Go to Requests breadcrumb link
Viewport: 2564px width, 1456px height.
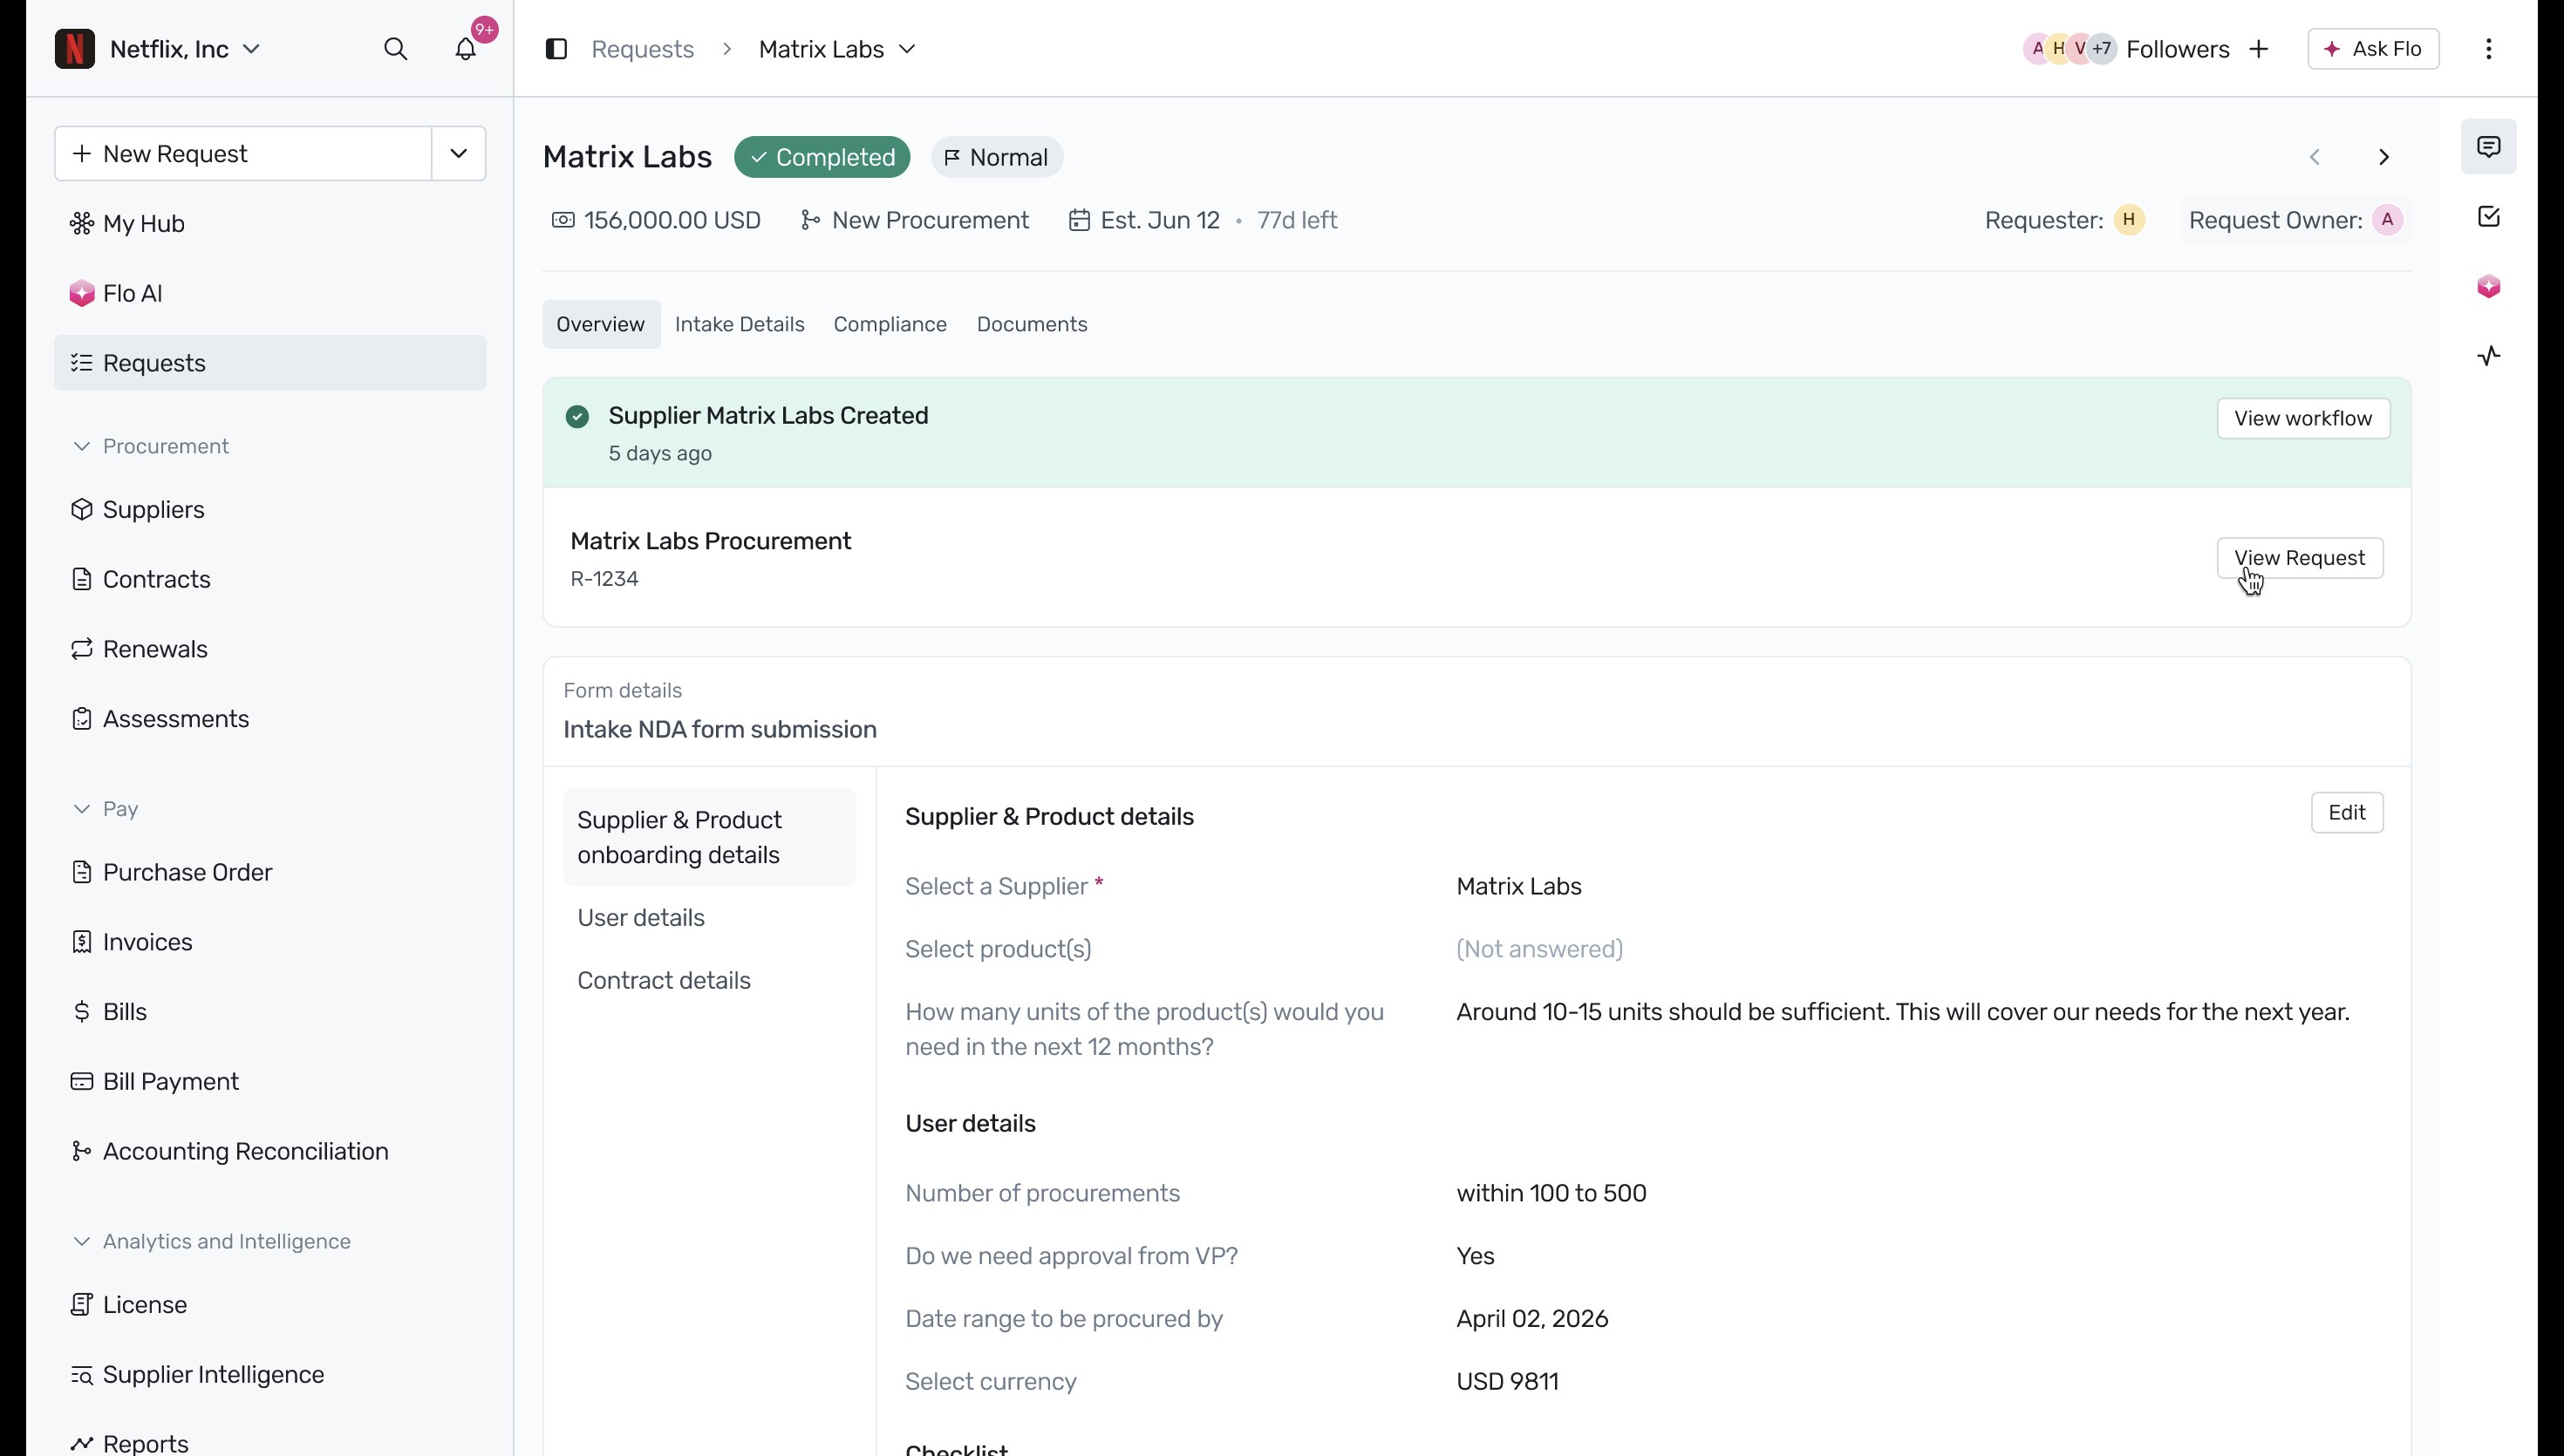[642, 49]
